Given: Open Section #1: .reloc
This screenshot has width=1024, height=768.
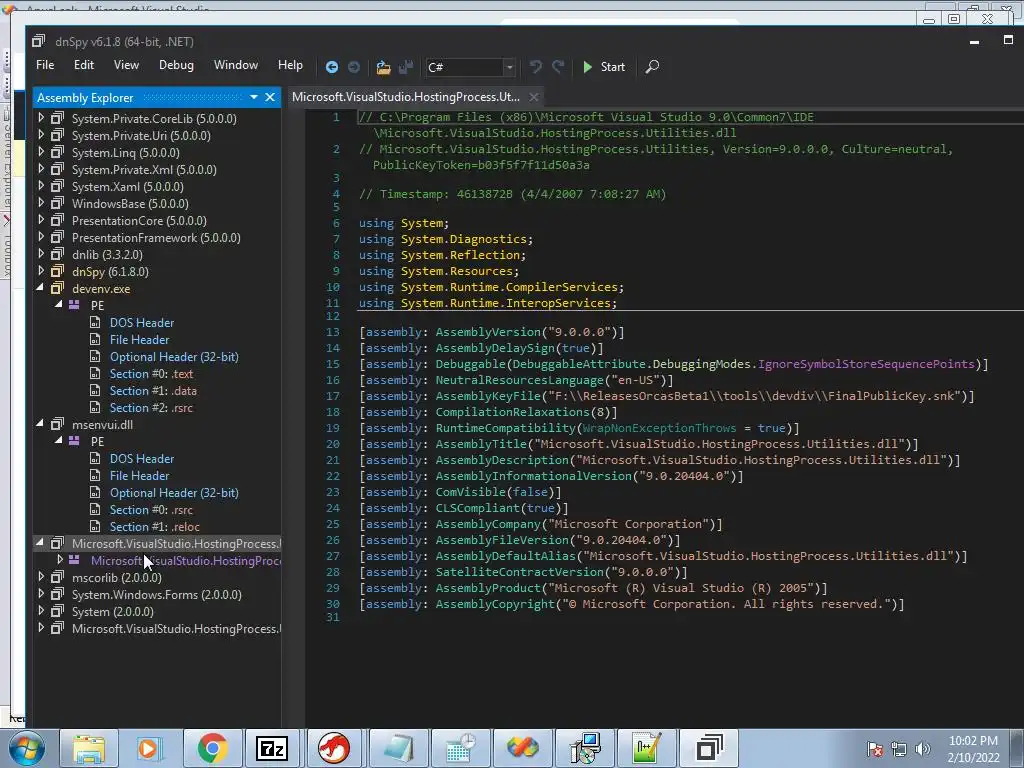Looking at the screenshot, I should pos(155,526).
